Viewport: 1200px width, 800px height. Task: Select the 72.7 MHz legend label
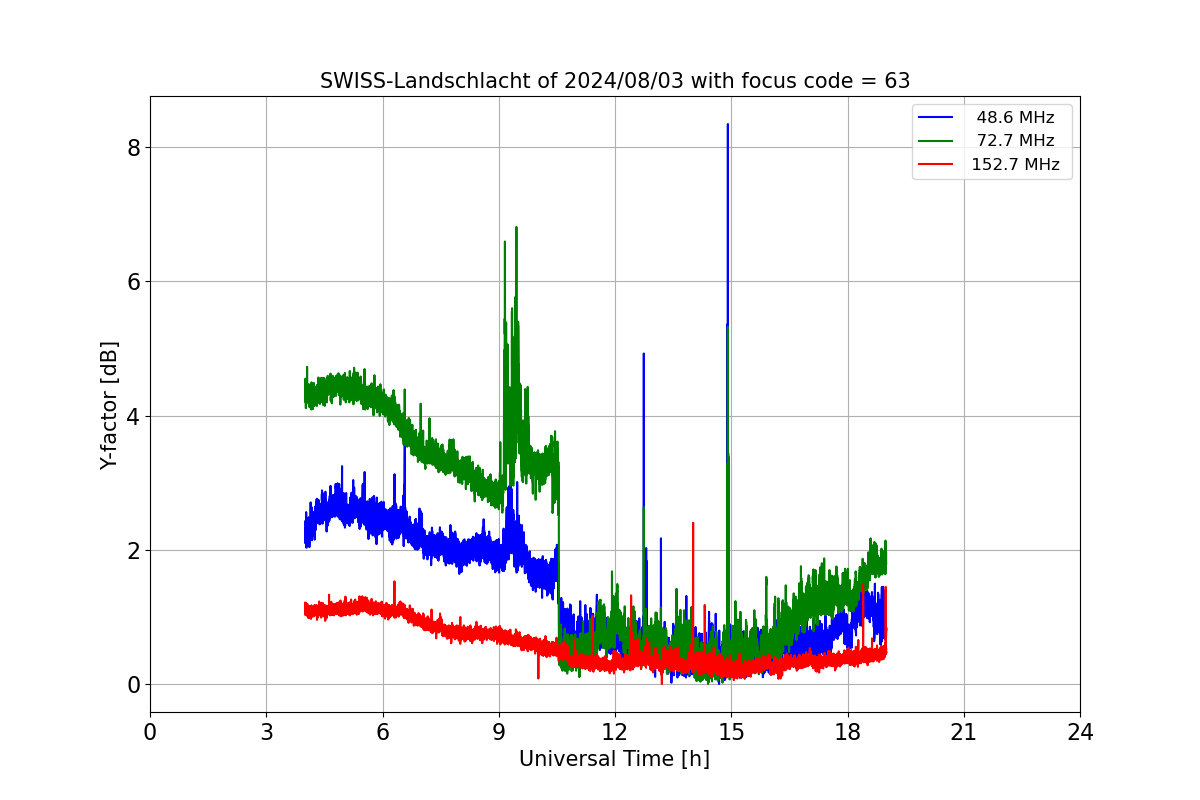[1015, 141]
